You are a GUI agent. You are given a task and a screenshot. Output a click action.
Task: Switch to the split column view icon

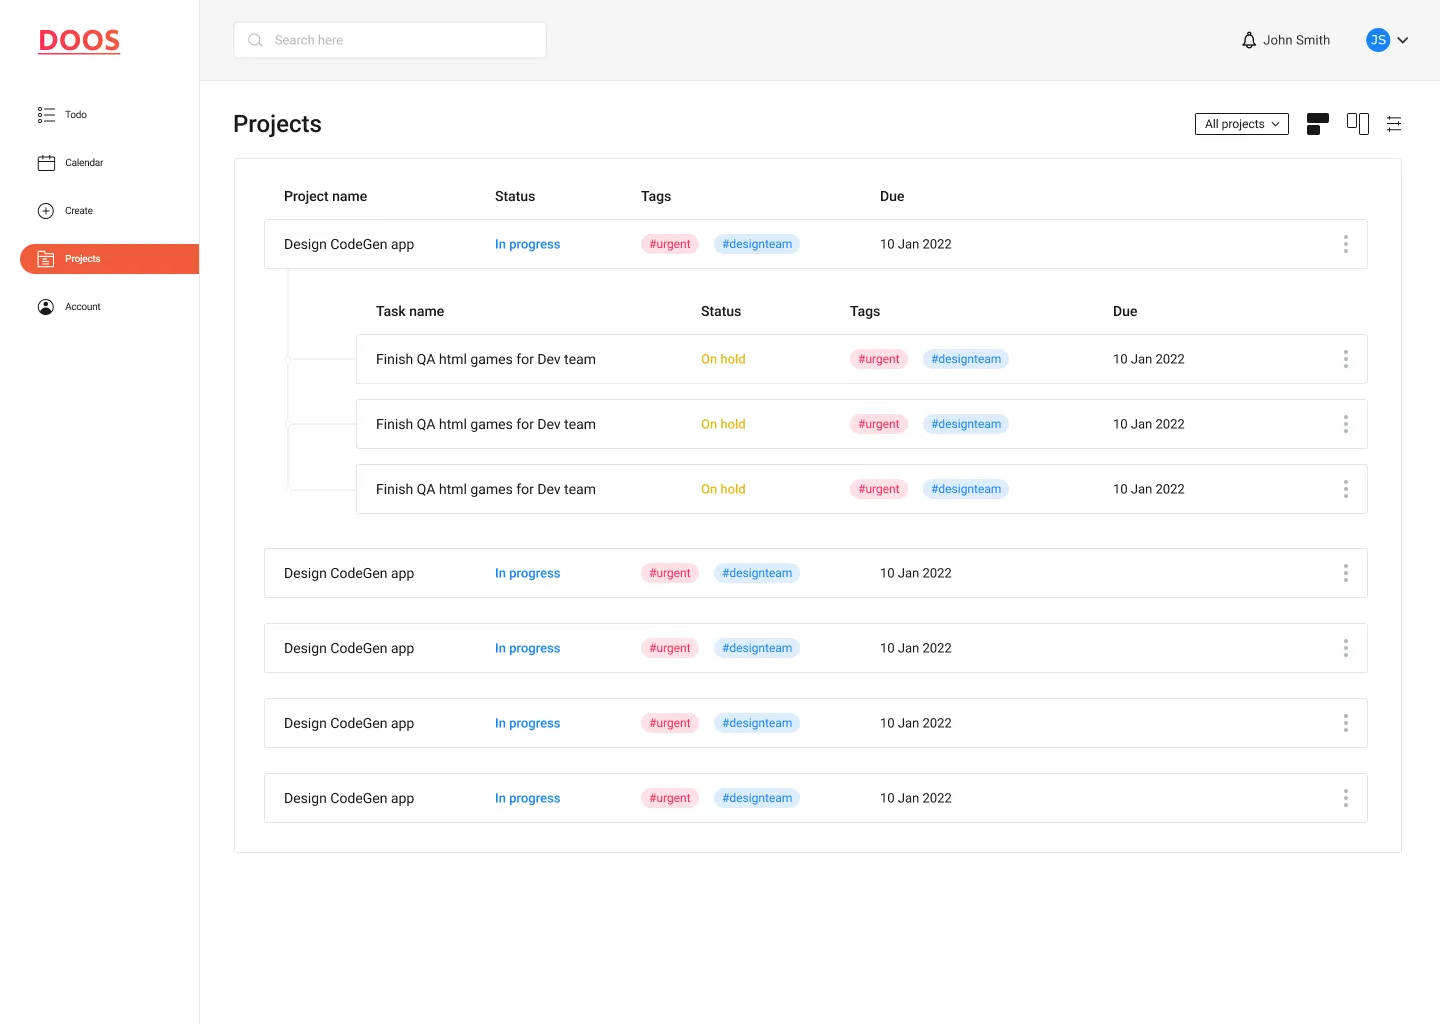[x=1358, y=124]
